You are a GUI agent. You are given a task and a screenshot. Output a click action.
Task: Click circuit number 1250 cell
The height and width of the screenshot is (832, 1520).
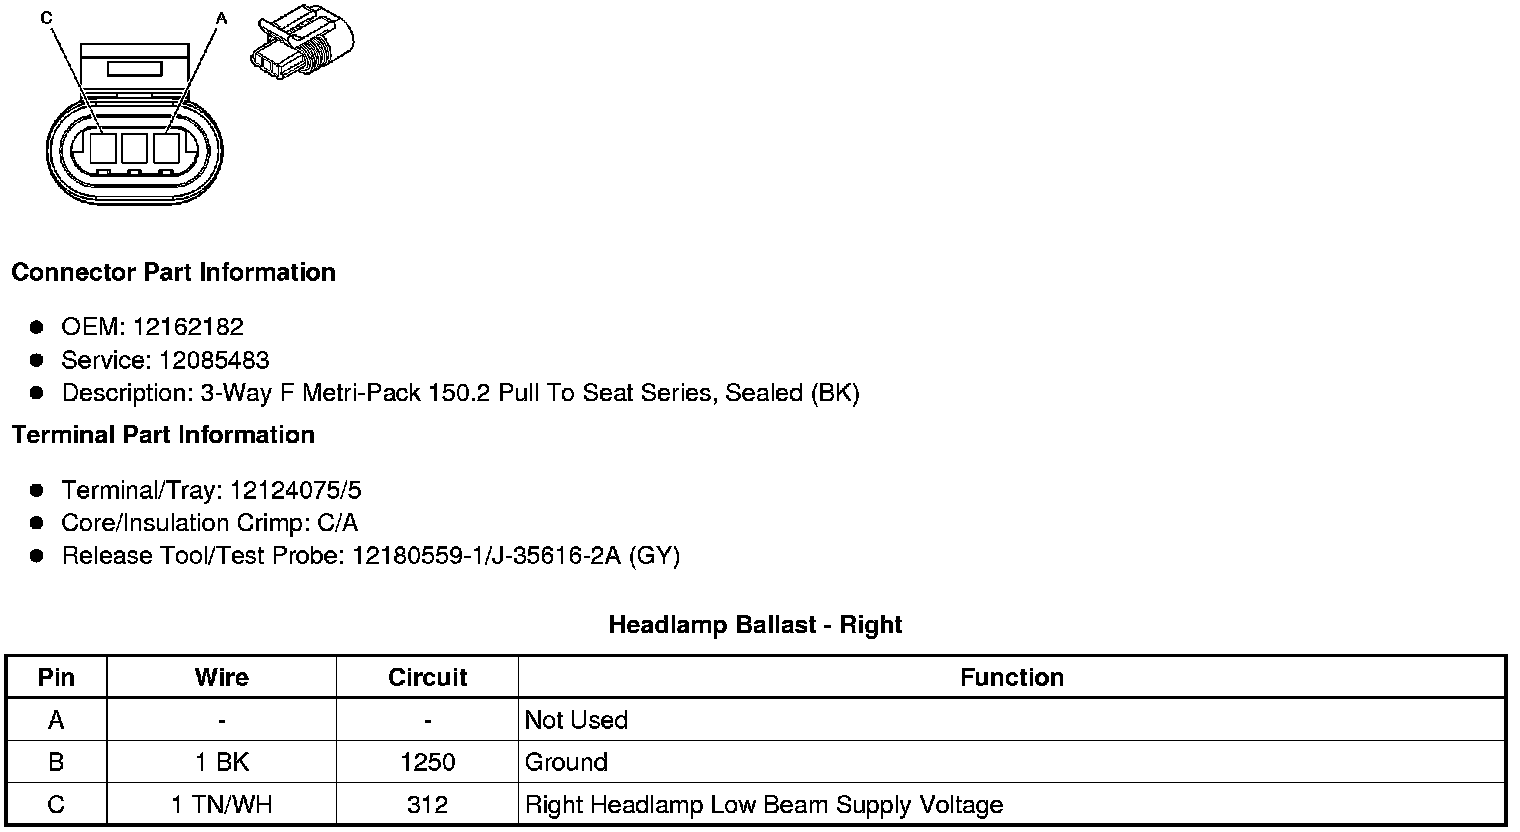click(427, 762)
